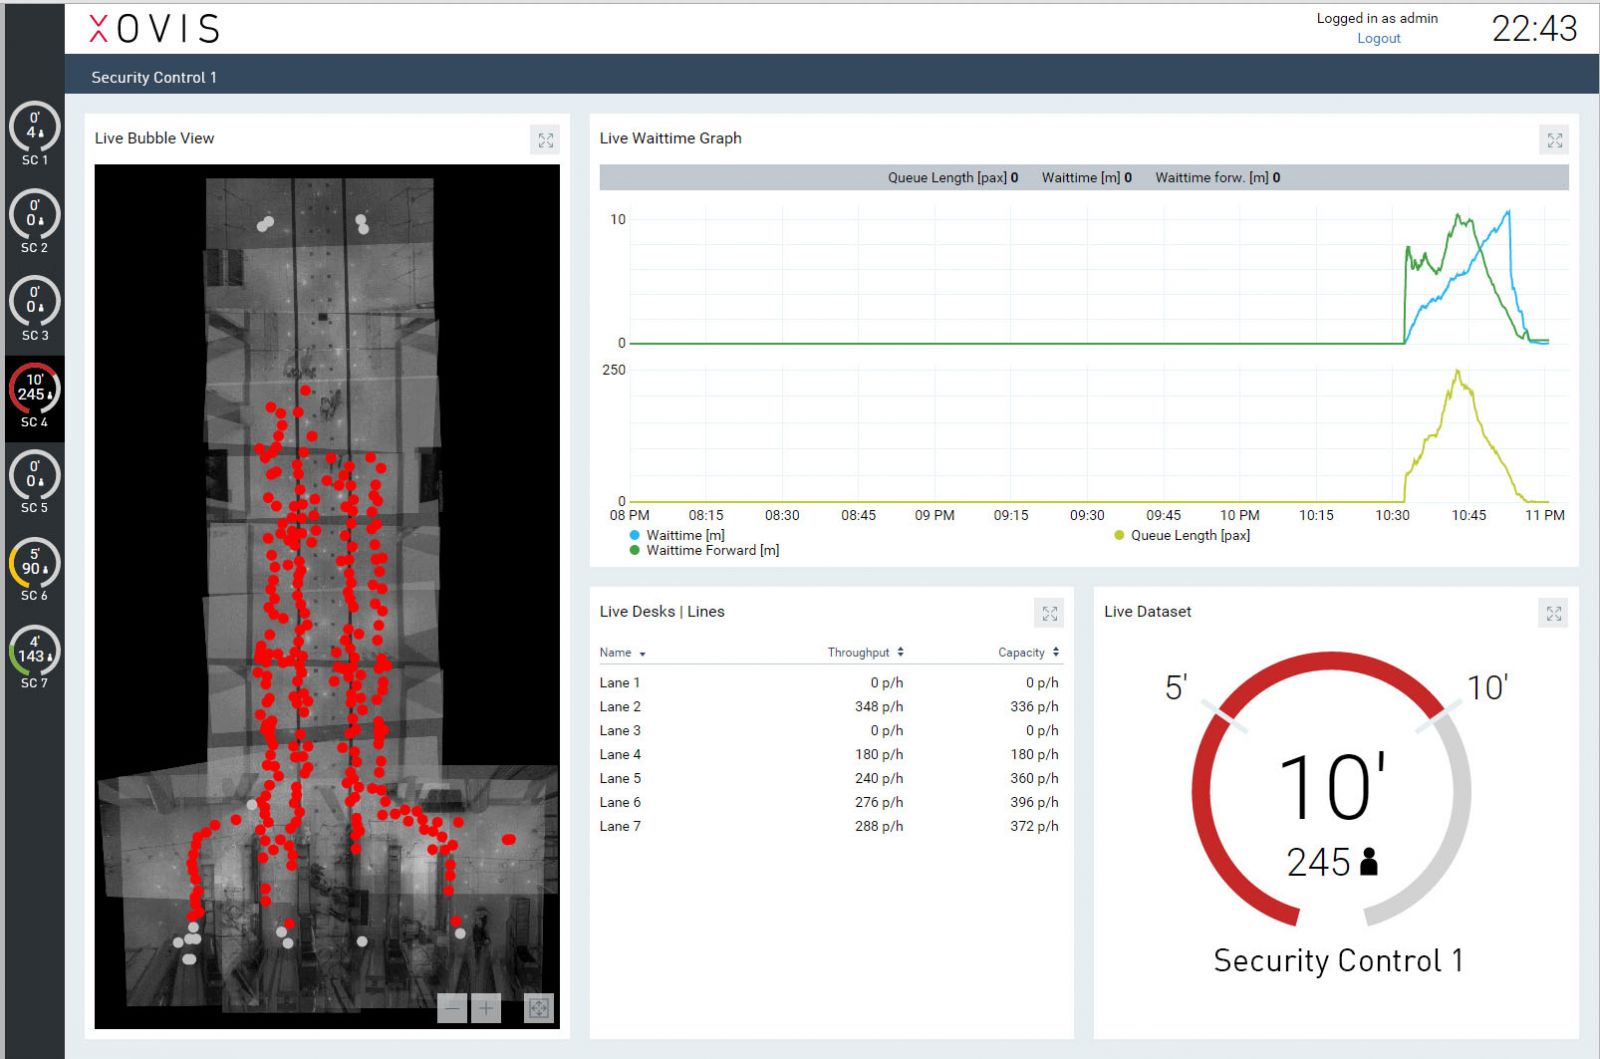Toggle the Waittime [m] legend series

coord(684,535)
